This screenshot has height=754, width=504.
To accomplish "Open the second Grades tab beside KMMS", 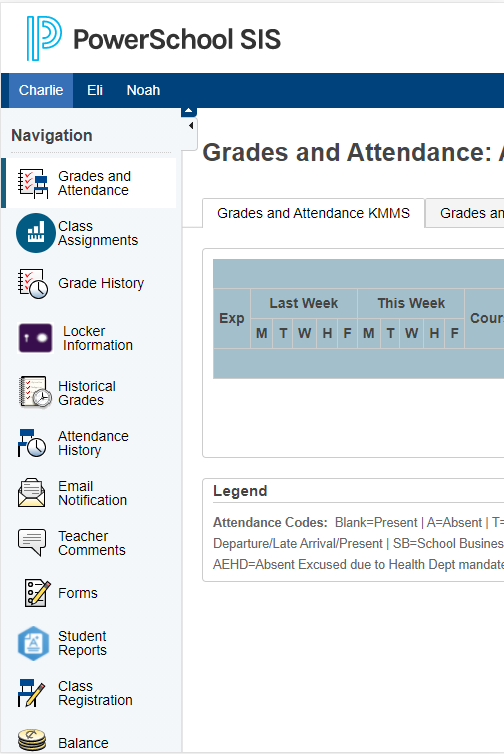I will pyautogui.click(x=466, y=214).
